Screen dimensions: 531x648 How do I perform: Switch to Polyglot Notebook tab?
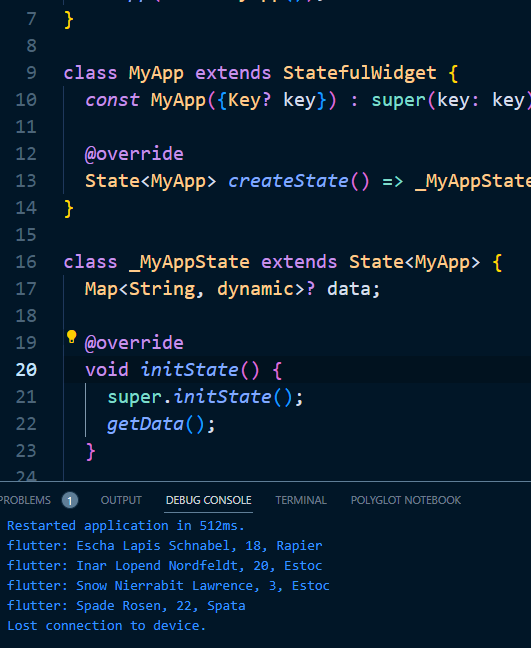coord(405,500)
